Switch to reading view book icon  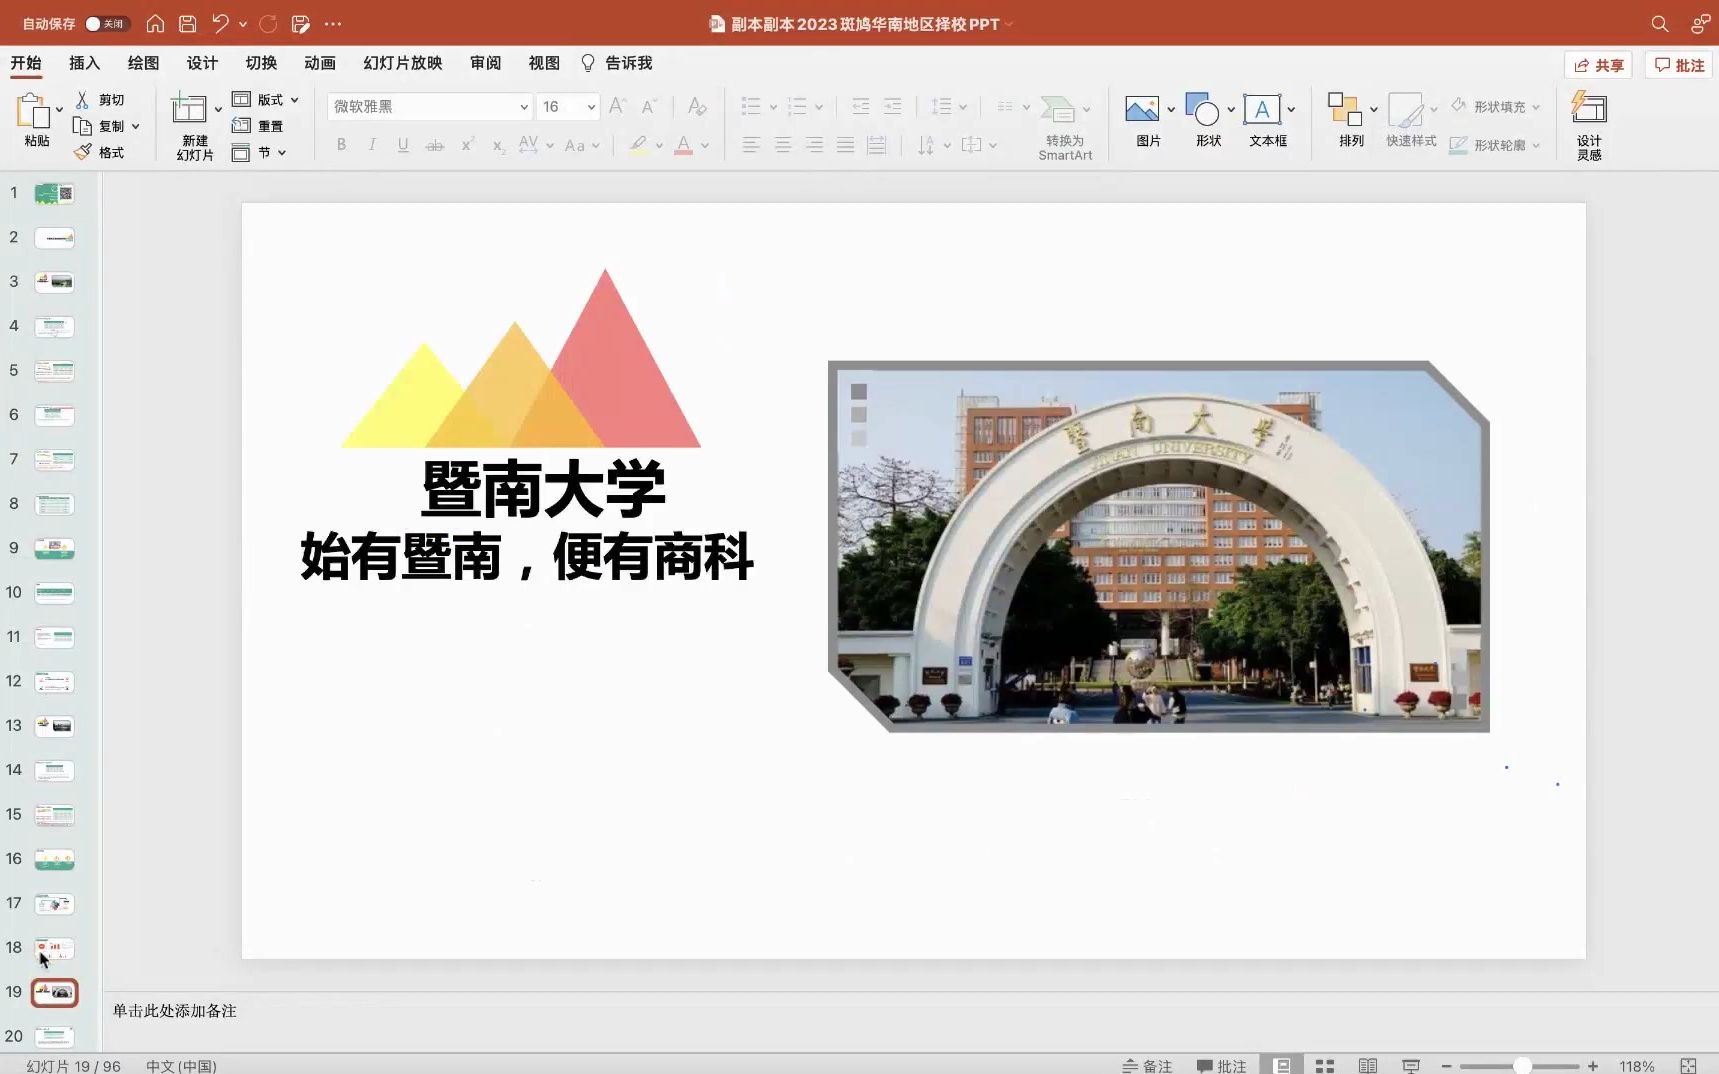[1368, 1066]
